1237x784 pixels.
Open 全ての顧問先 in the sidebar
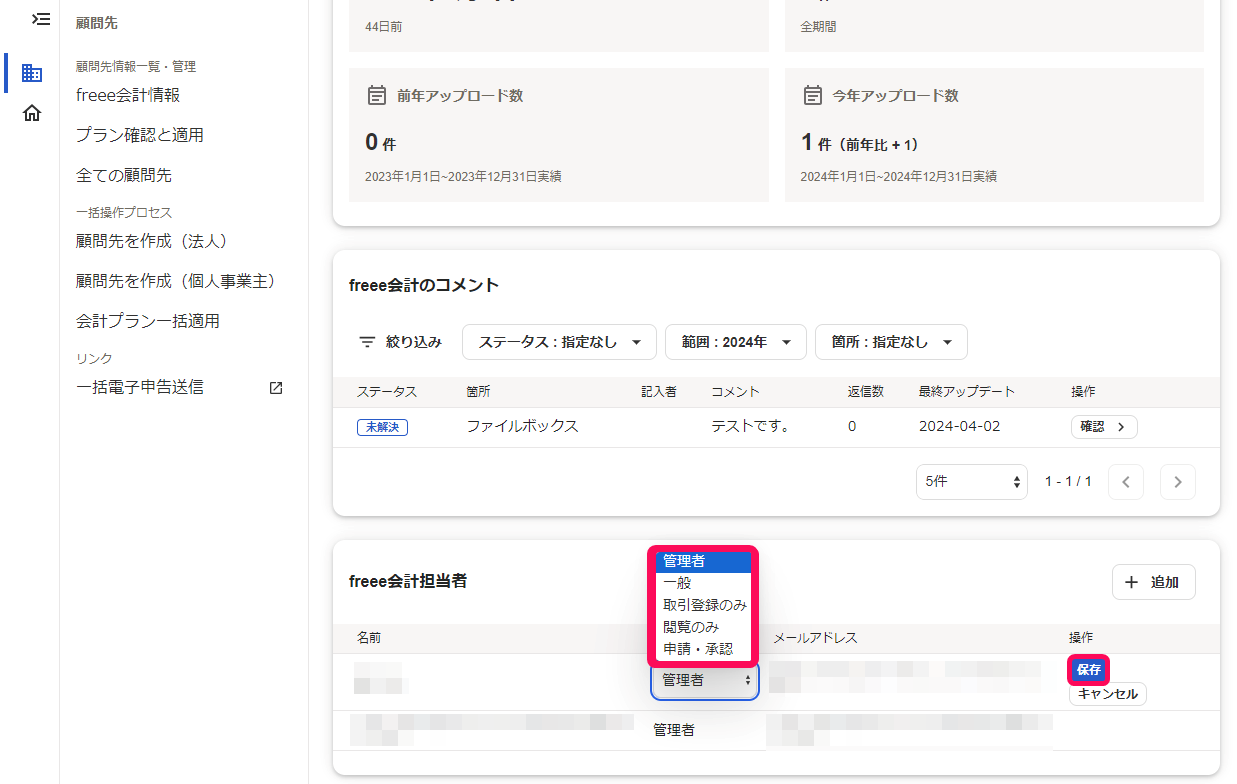click(124, 175)
